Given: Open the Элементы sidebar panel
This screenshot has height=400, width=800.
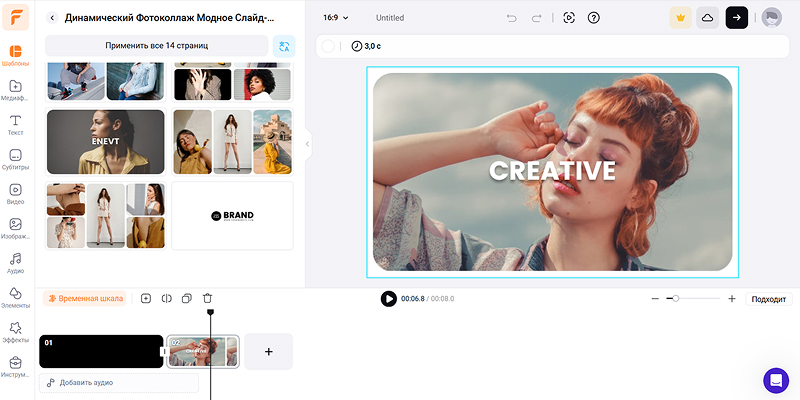Looking at the screenshot, I should [x=15, y=298].
